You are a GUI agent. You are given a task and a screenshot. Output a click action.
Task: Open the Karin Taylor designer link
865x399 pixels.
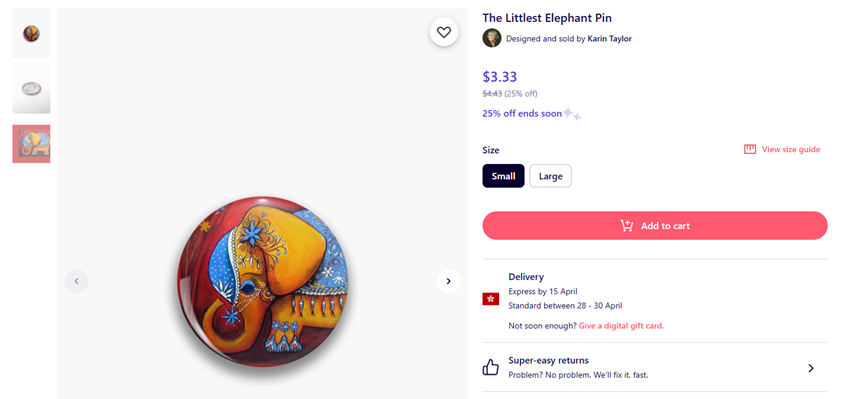pos(610,39)
